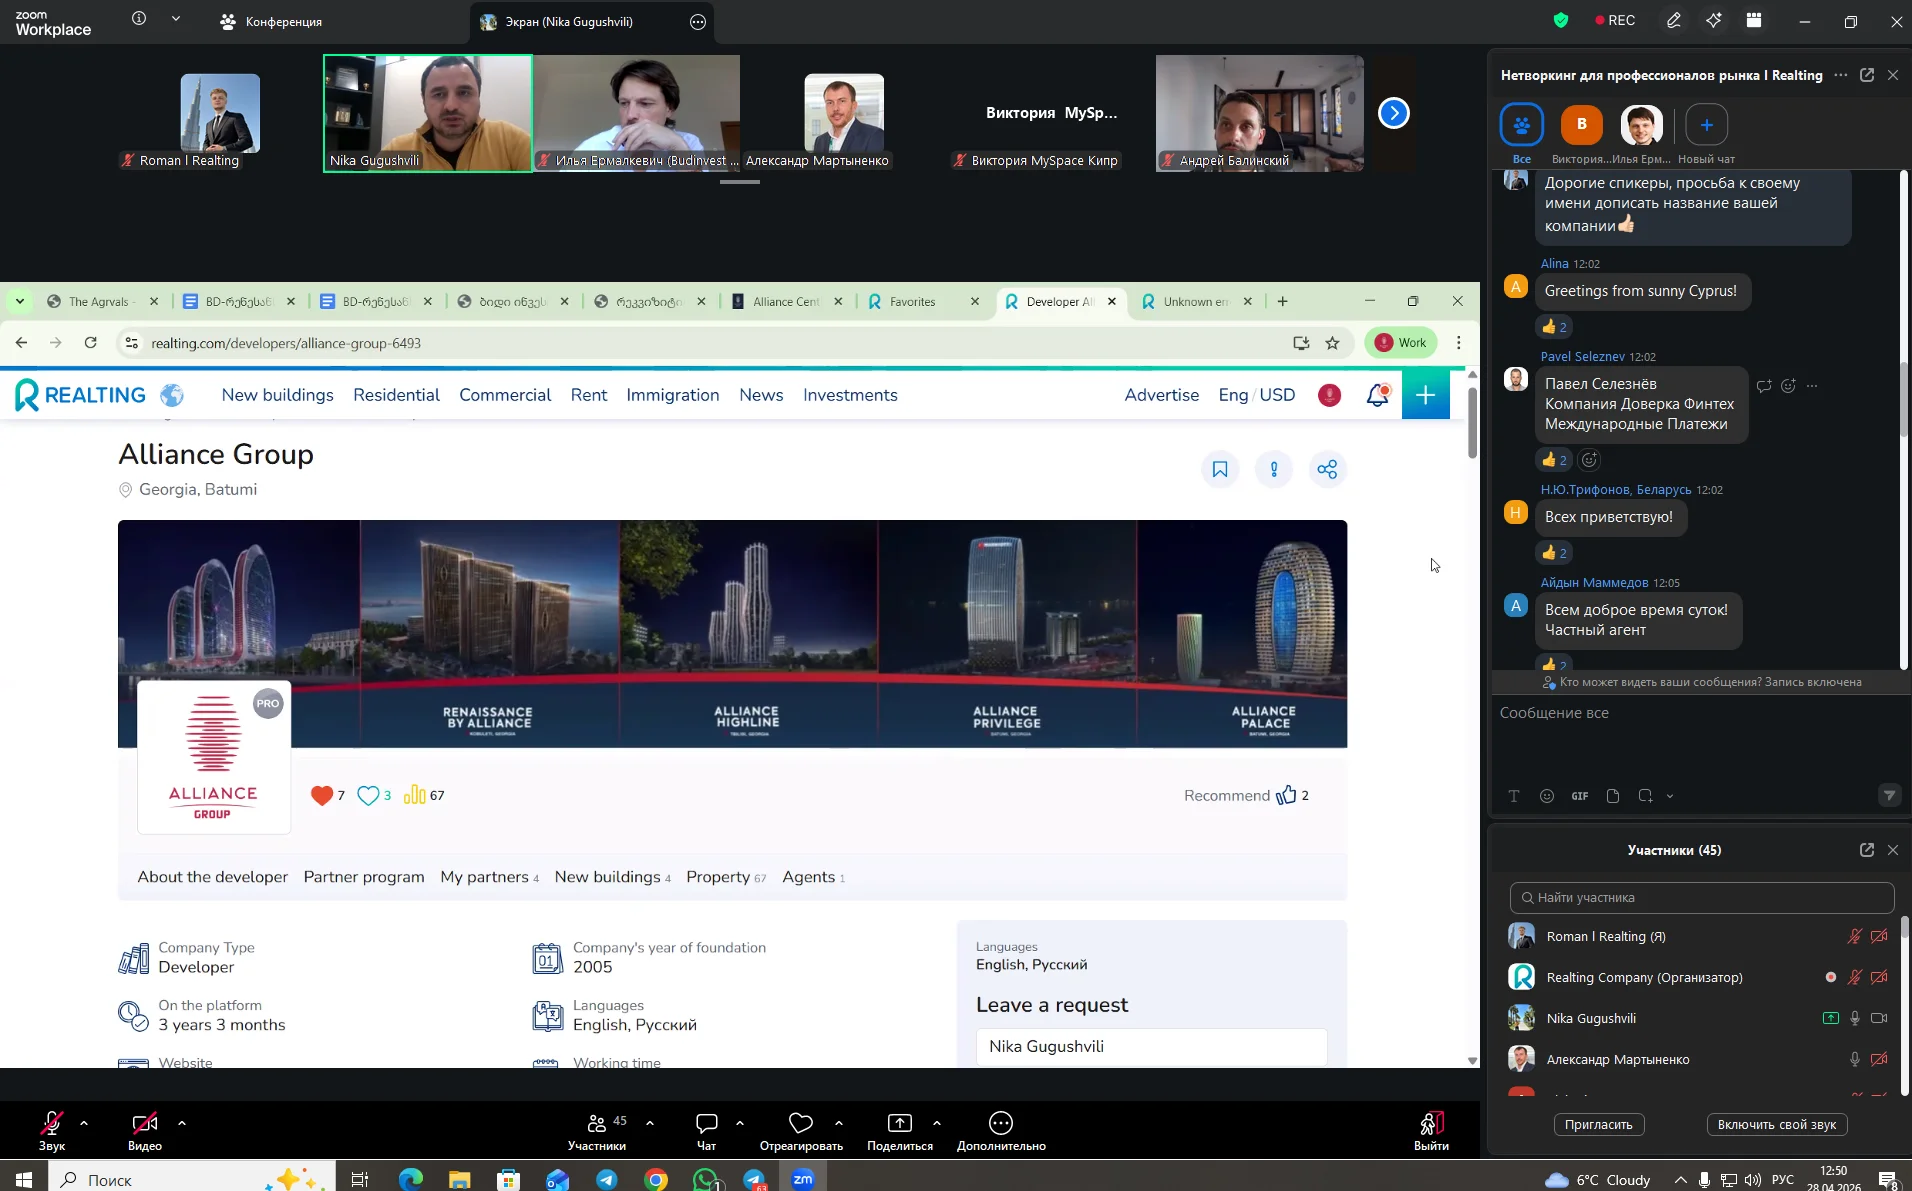Switch to the Partner program tab

click(364, 877)
